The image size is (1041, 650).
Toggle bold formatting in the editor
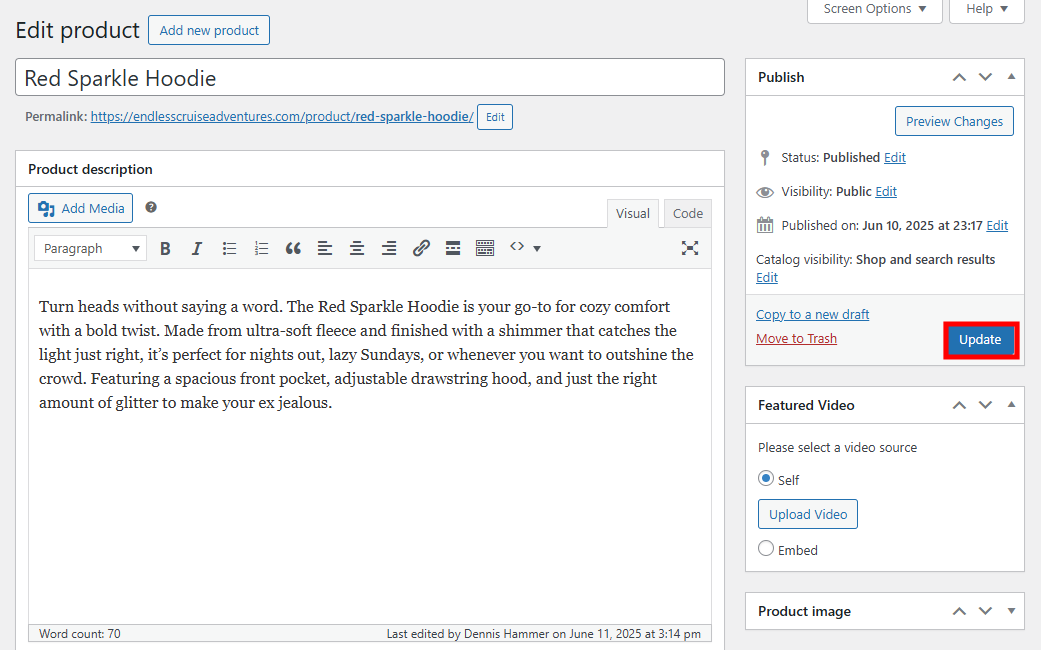tap(165, 248)
